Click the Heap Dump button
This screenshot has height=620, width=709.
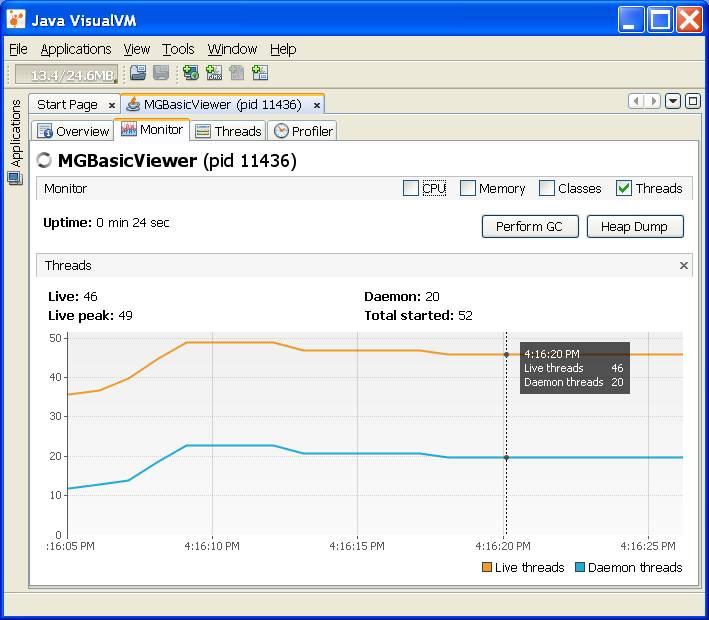pyautogui.click(x=634, y=226)
